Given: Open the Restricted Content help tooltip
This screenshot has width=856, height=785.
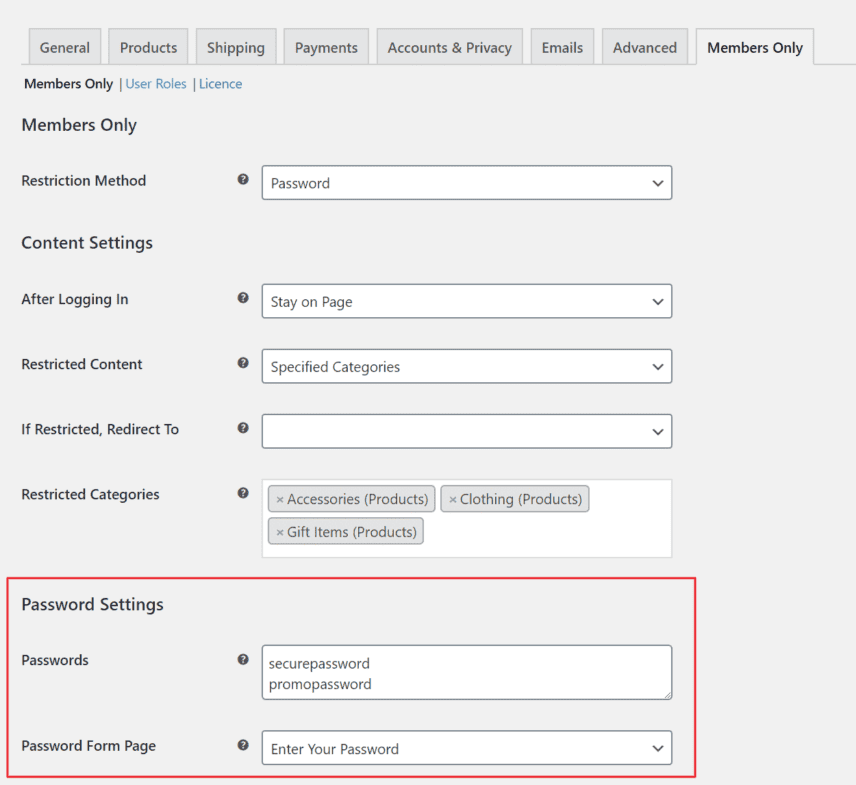Looking at the screenshot, I should click(x=243, y=364).
